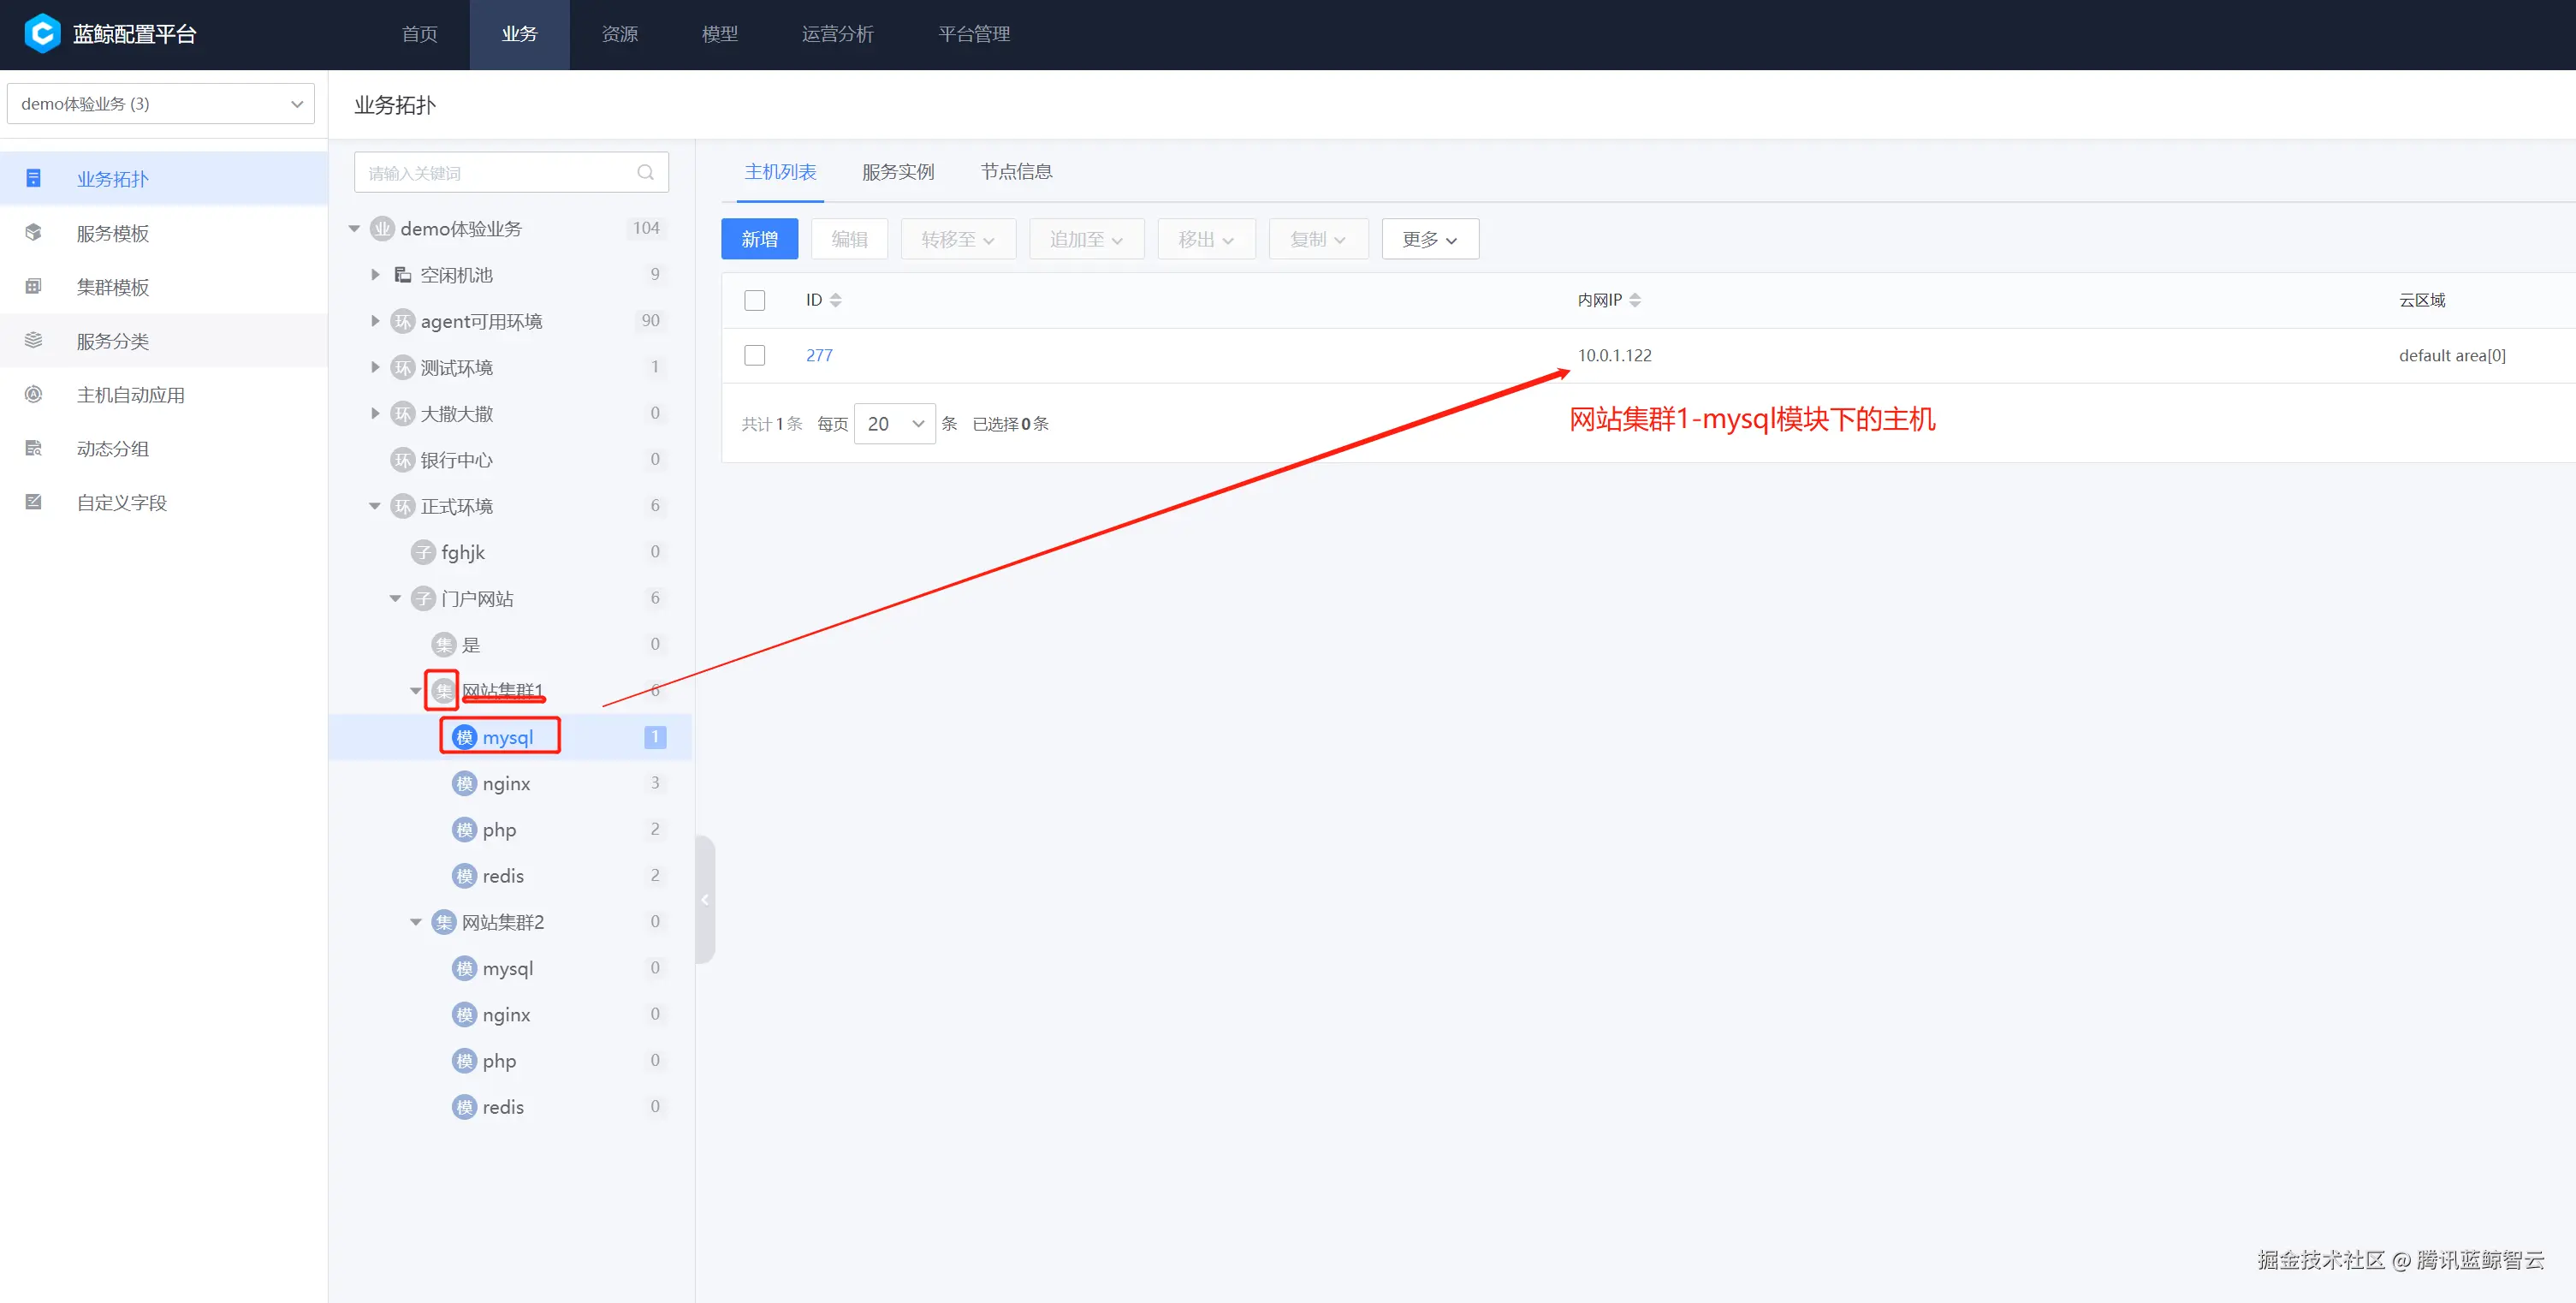This screenshot has width=2576, height=1303.
Task: Click the sort icon beside 内网IP column
Action: [1635, 300]
